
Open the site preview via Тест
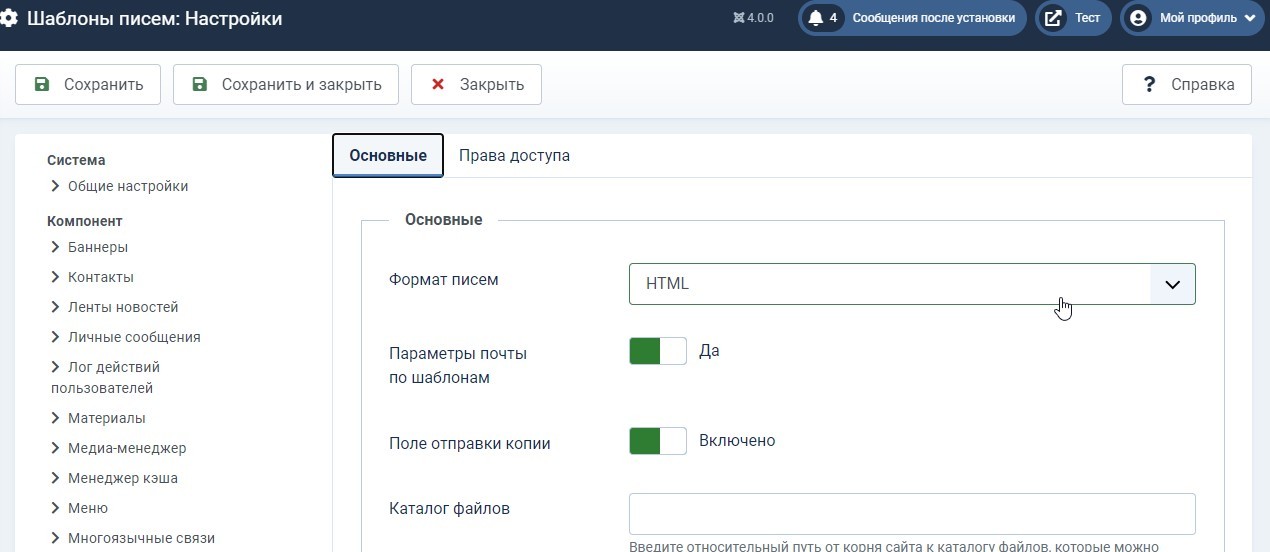tap(1073, 18)
